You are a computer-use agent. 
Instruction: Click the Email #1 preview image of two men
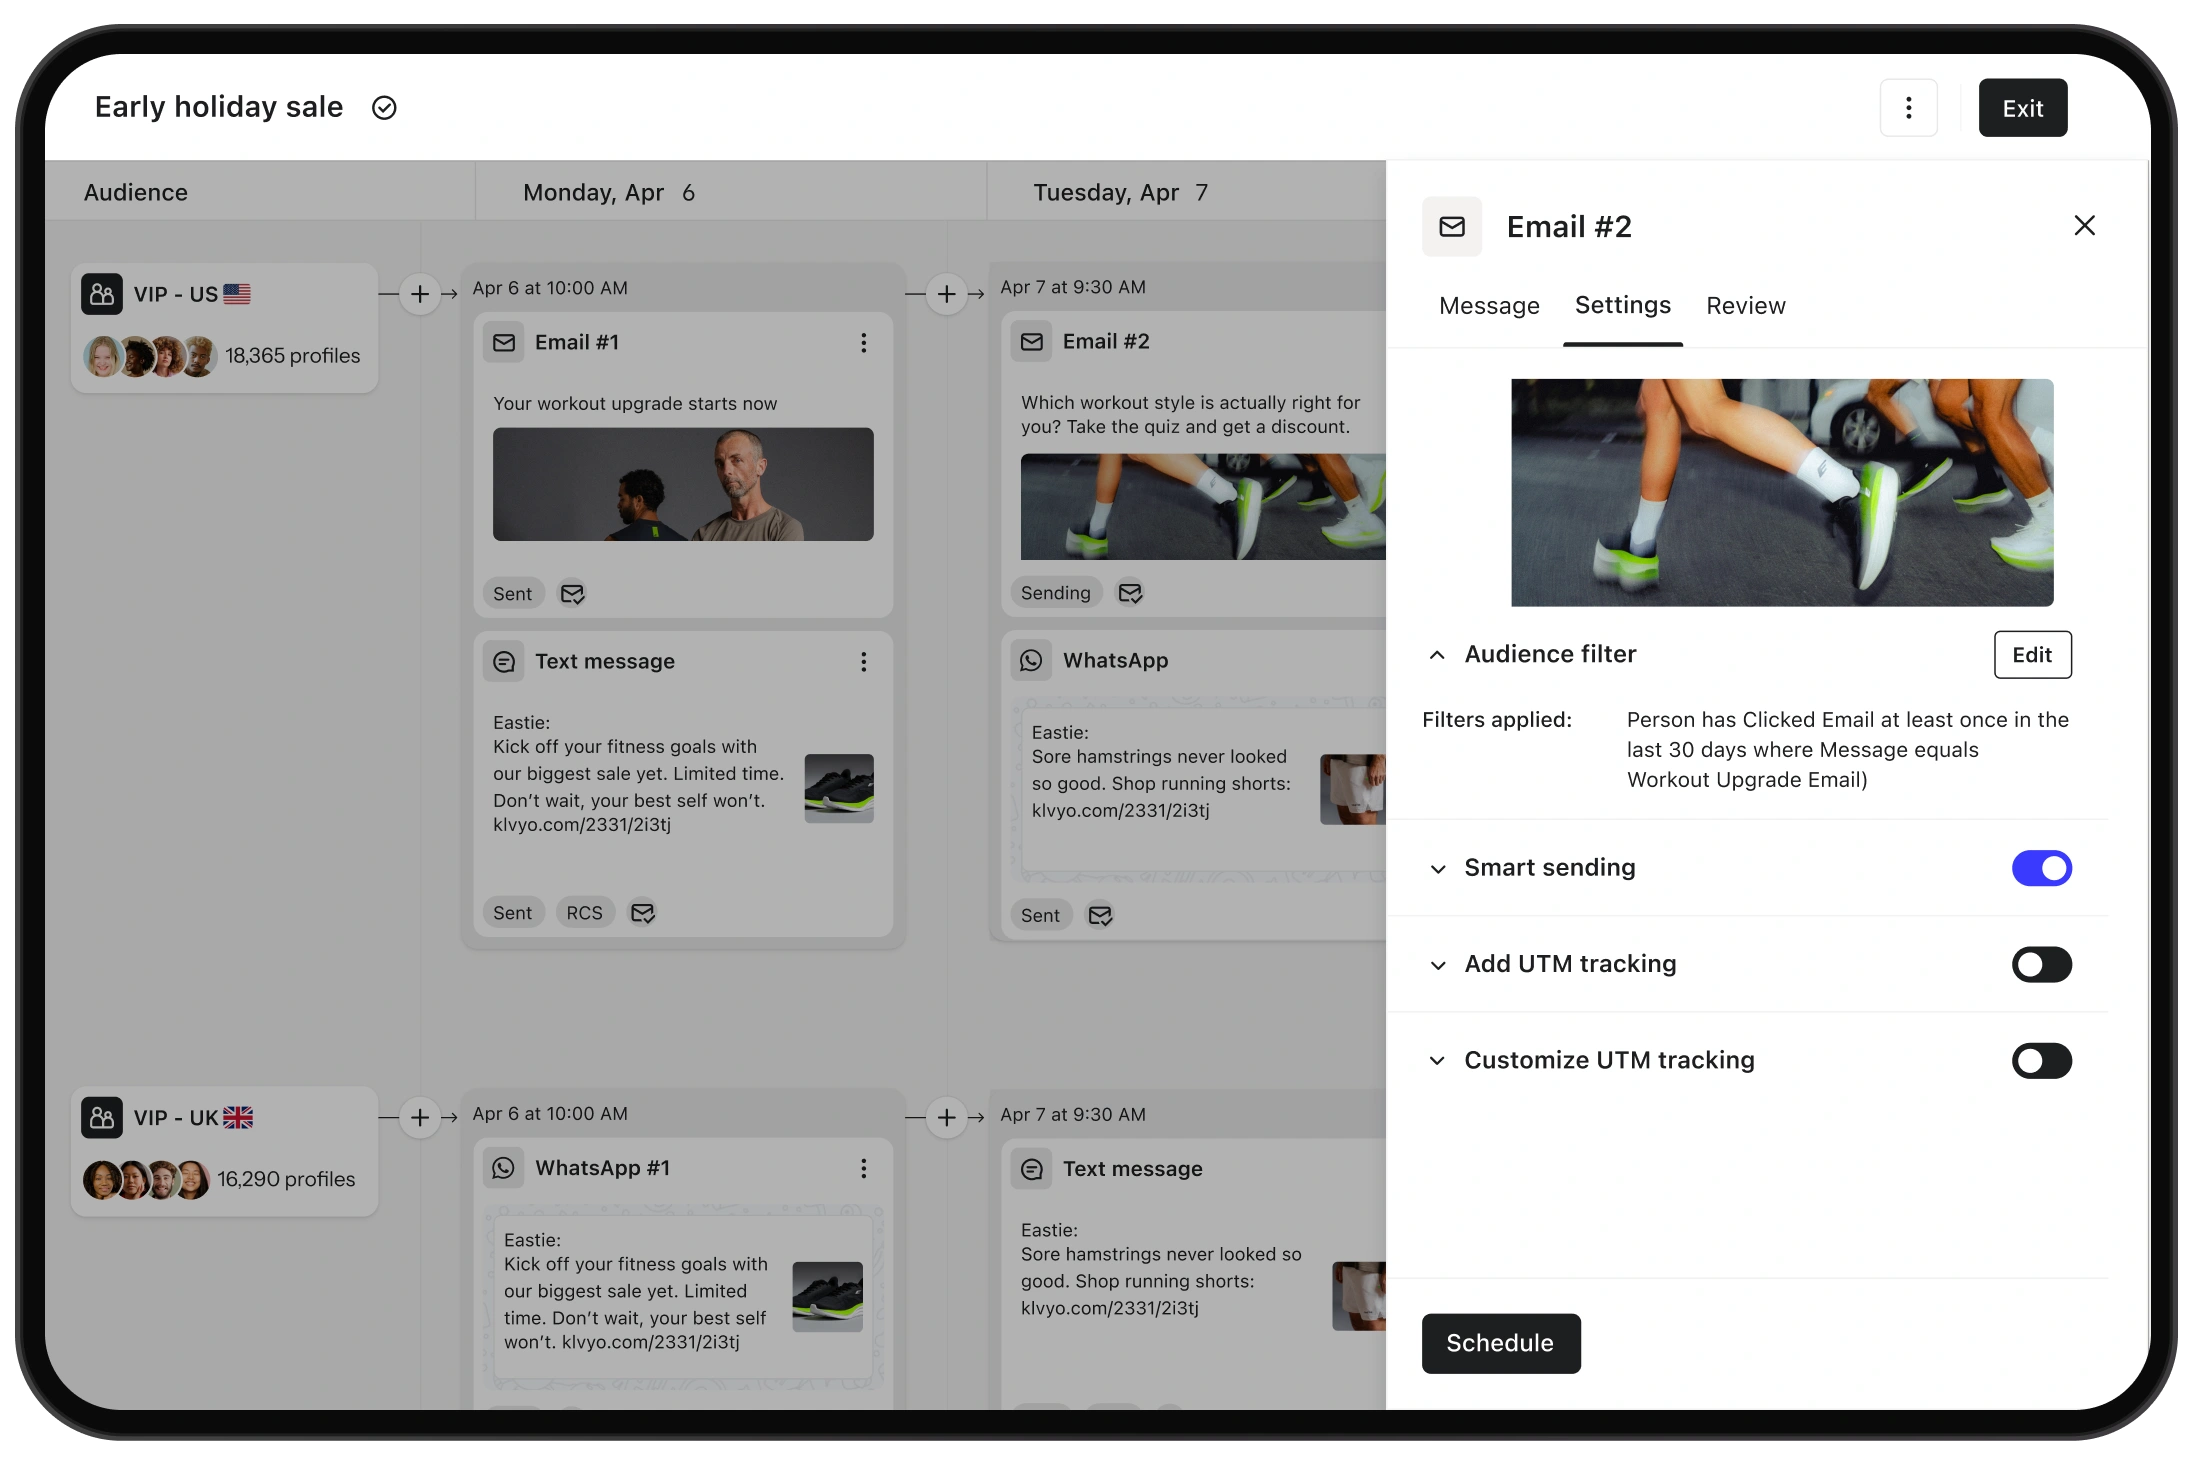click(x=683, y=485)
